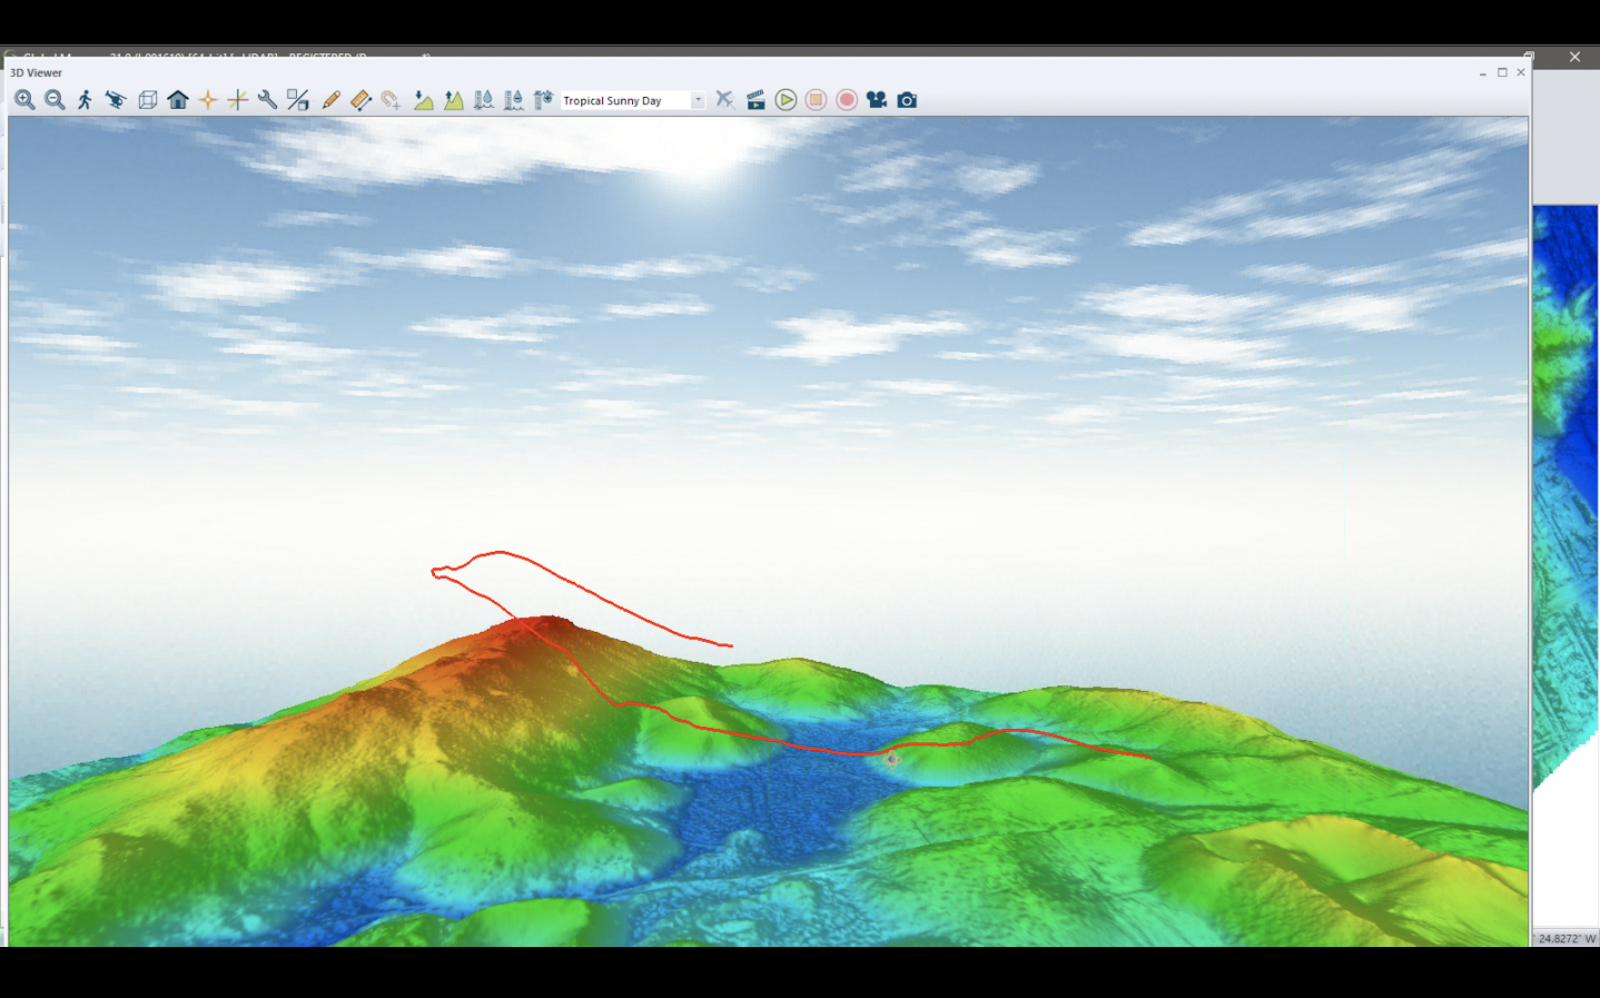Capture a screenshot with the camera icon
Viewport: 1600px width, 998px height.
907,100
